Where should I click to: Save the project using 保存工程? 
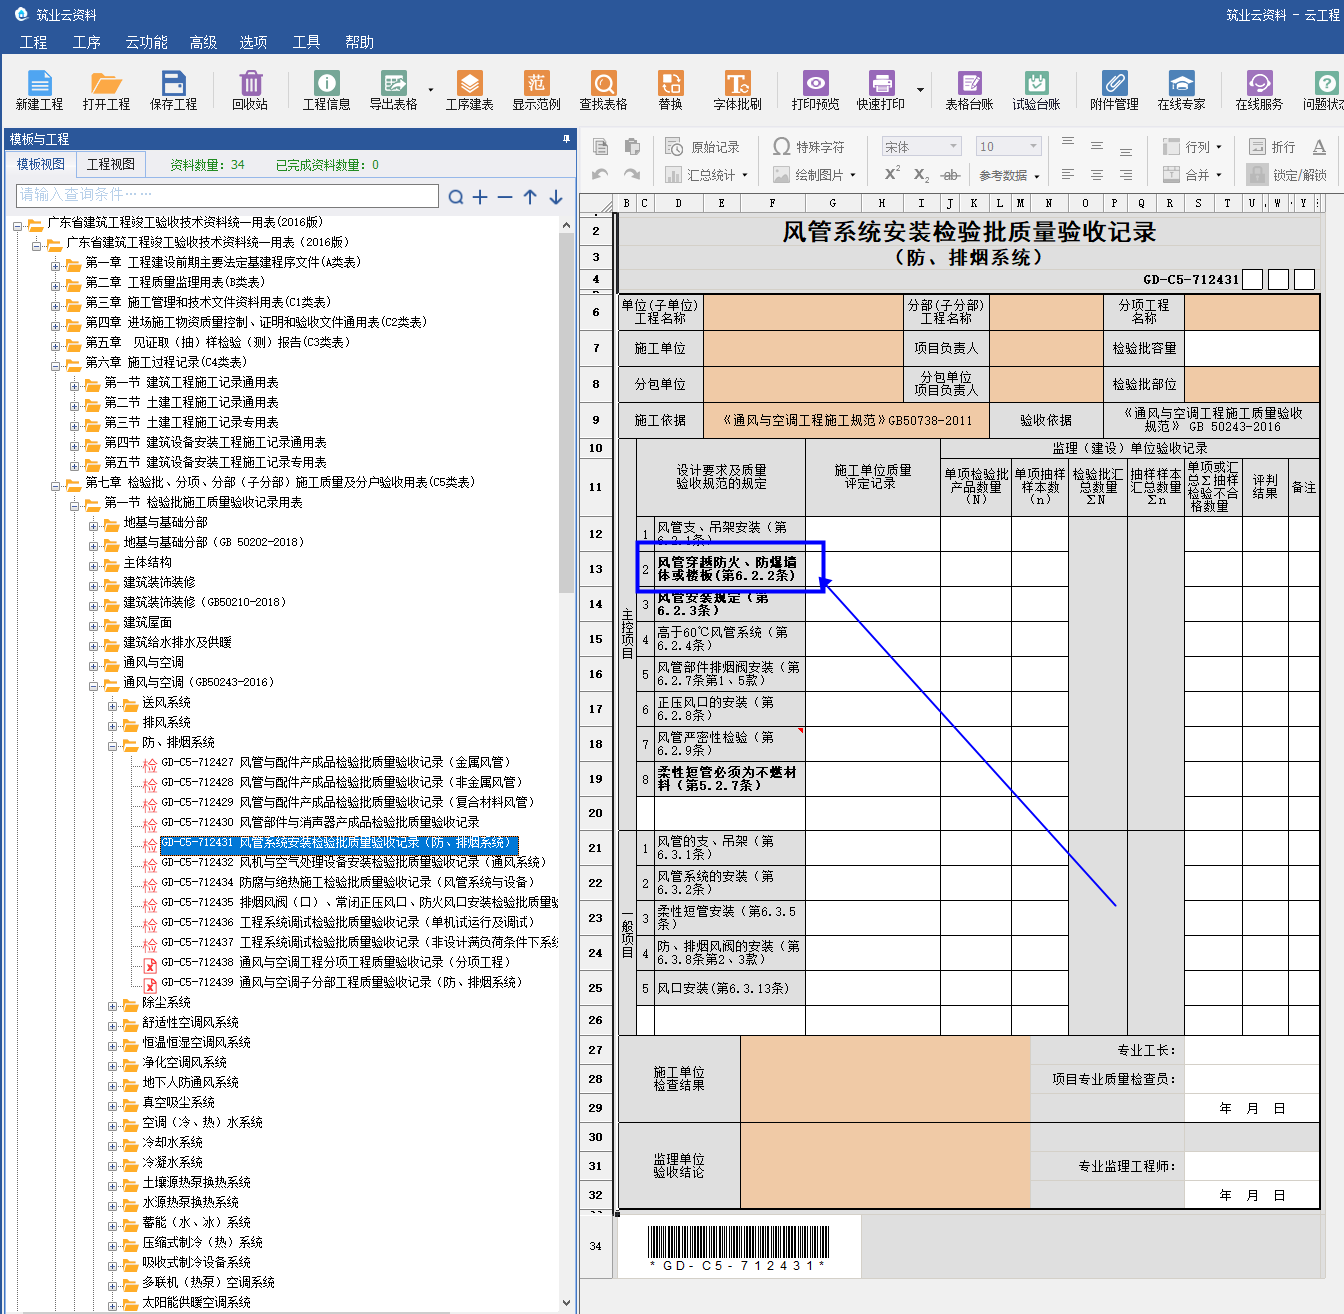(x=173, y=90)
